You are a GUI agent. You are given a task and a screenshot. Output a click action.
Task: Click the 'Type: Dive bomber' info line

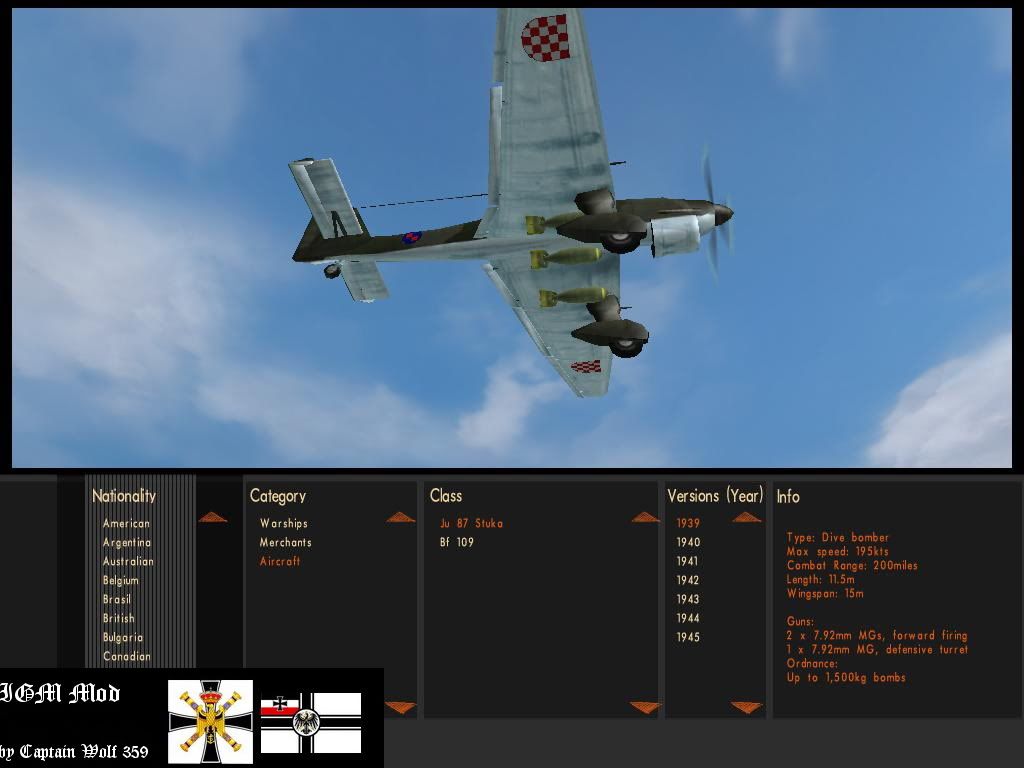coord(837,537)
